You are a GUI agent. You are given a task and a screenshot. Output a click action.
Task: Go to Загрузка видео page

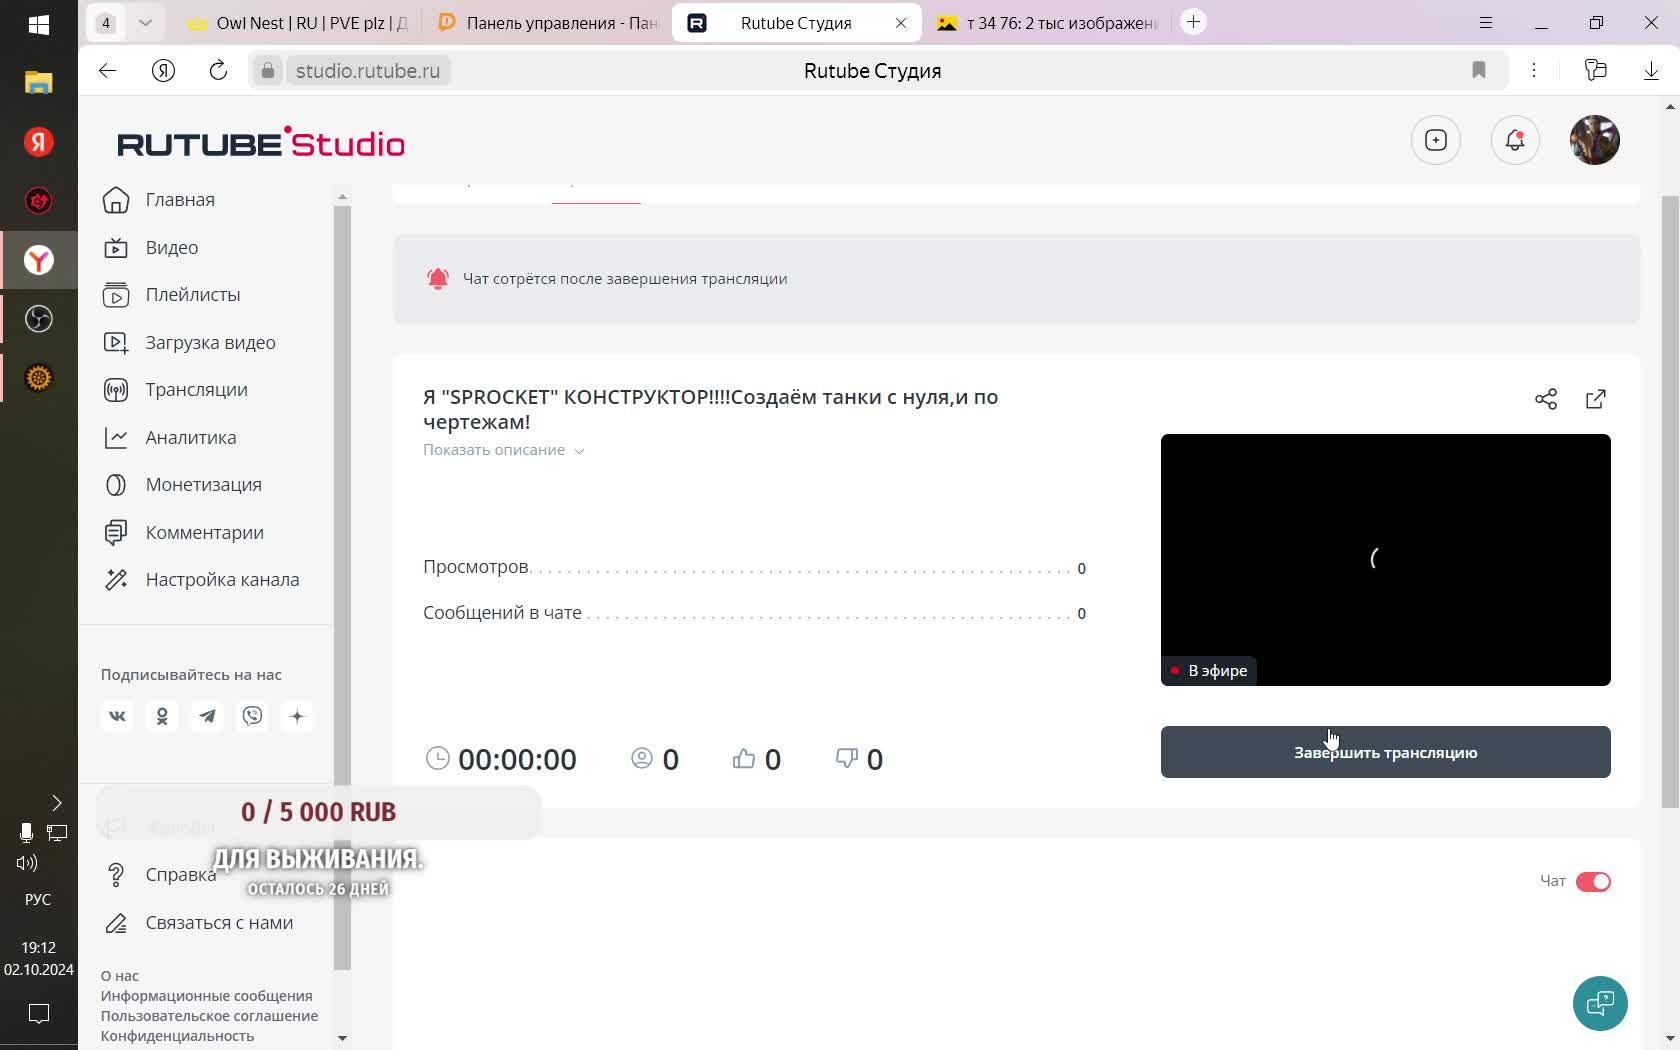tap(190, 342)
